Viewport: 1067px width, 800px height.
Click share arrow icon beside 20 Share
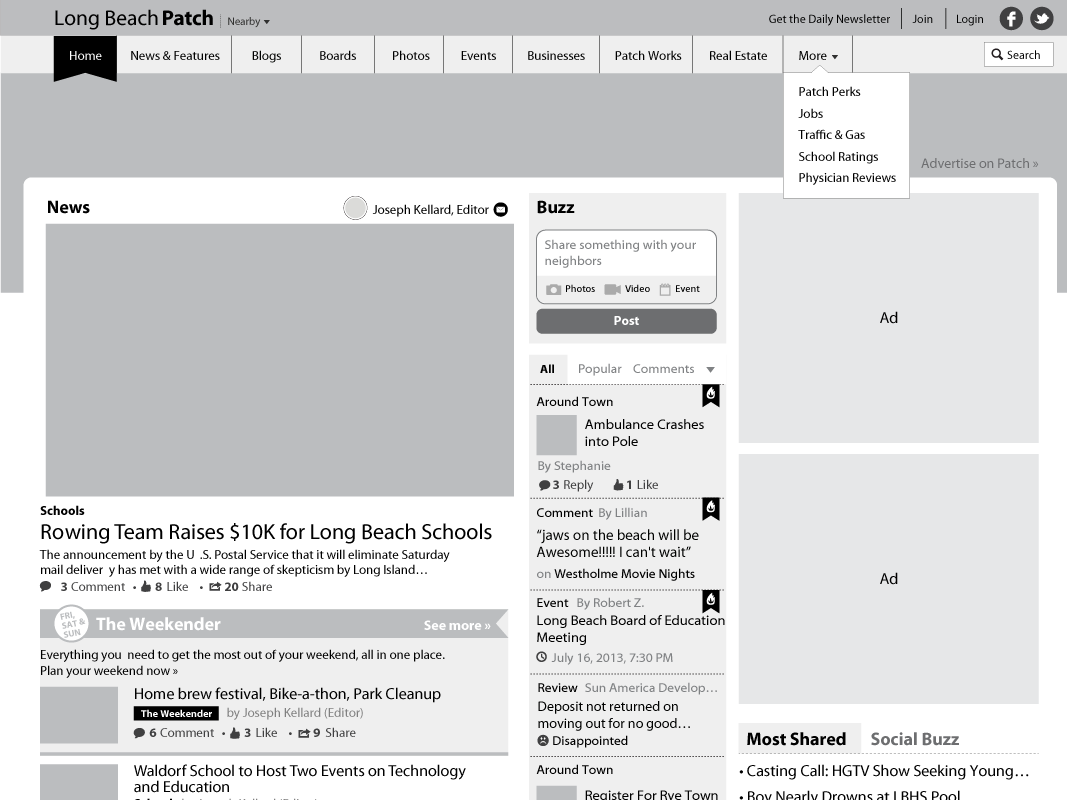pos(215,586)
